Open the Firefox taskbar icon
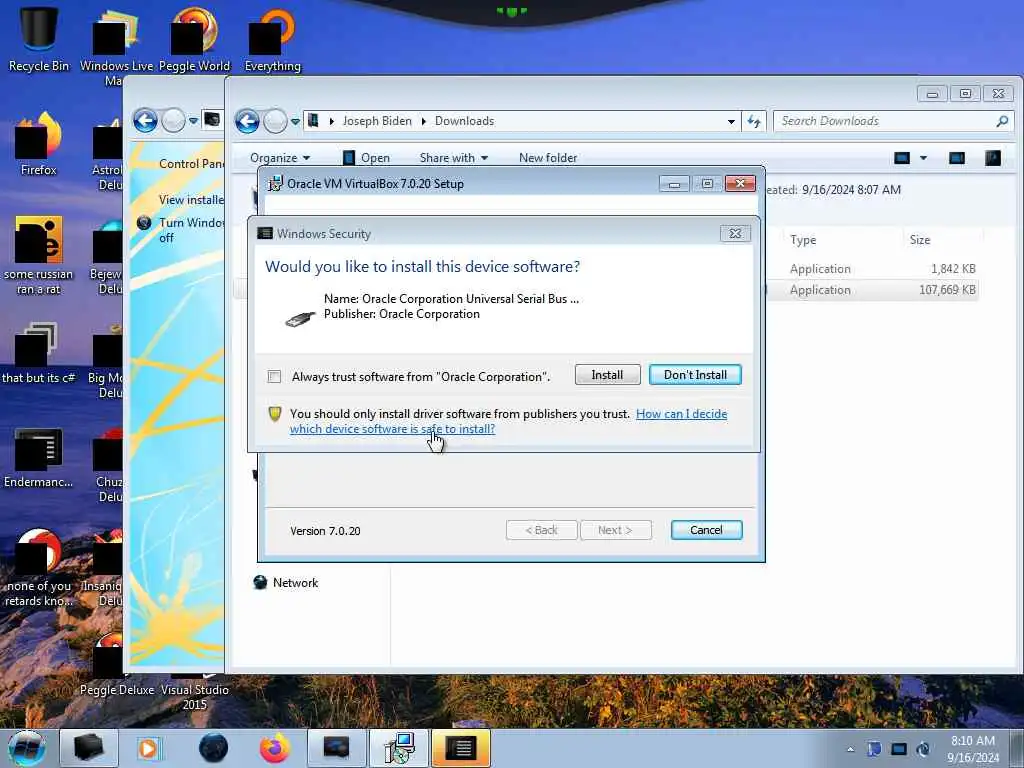 275,748
